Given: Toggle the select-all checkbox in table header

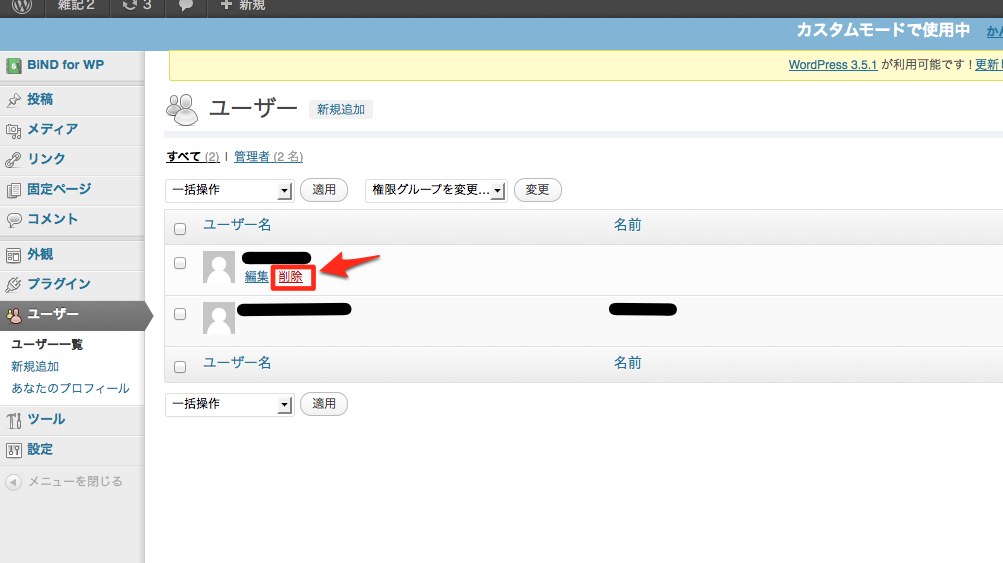Looking at the screenshot, I should click(180, 229).
